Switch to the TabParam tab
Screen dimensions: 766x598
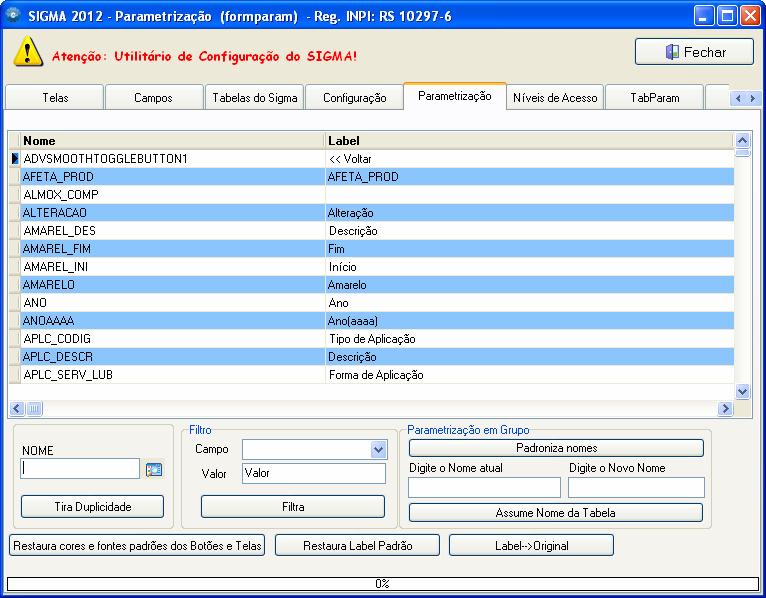[655, 98]
